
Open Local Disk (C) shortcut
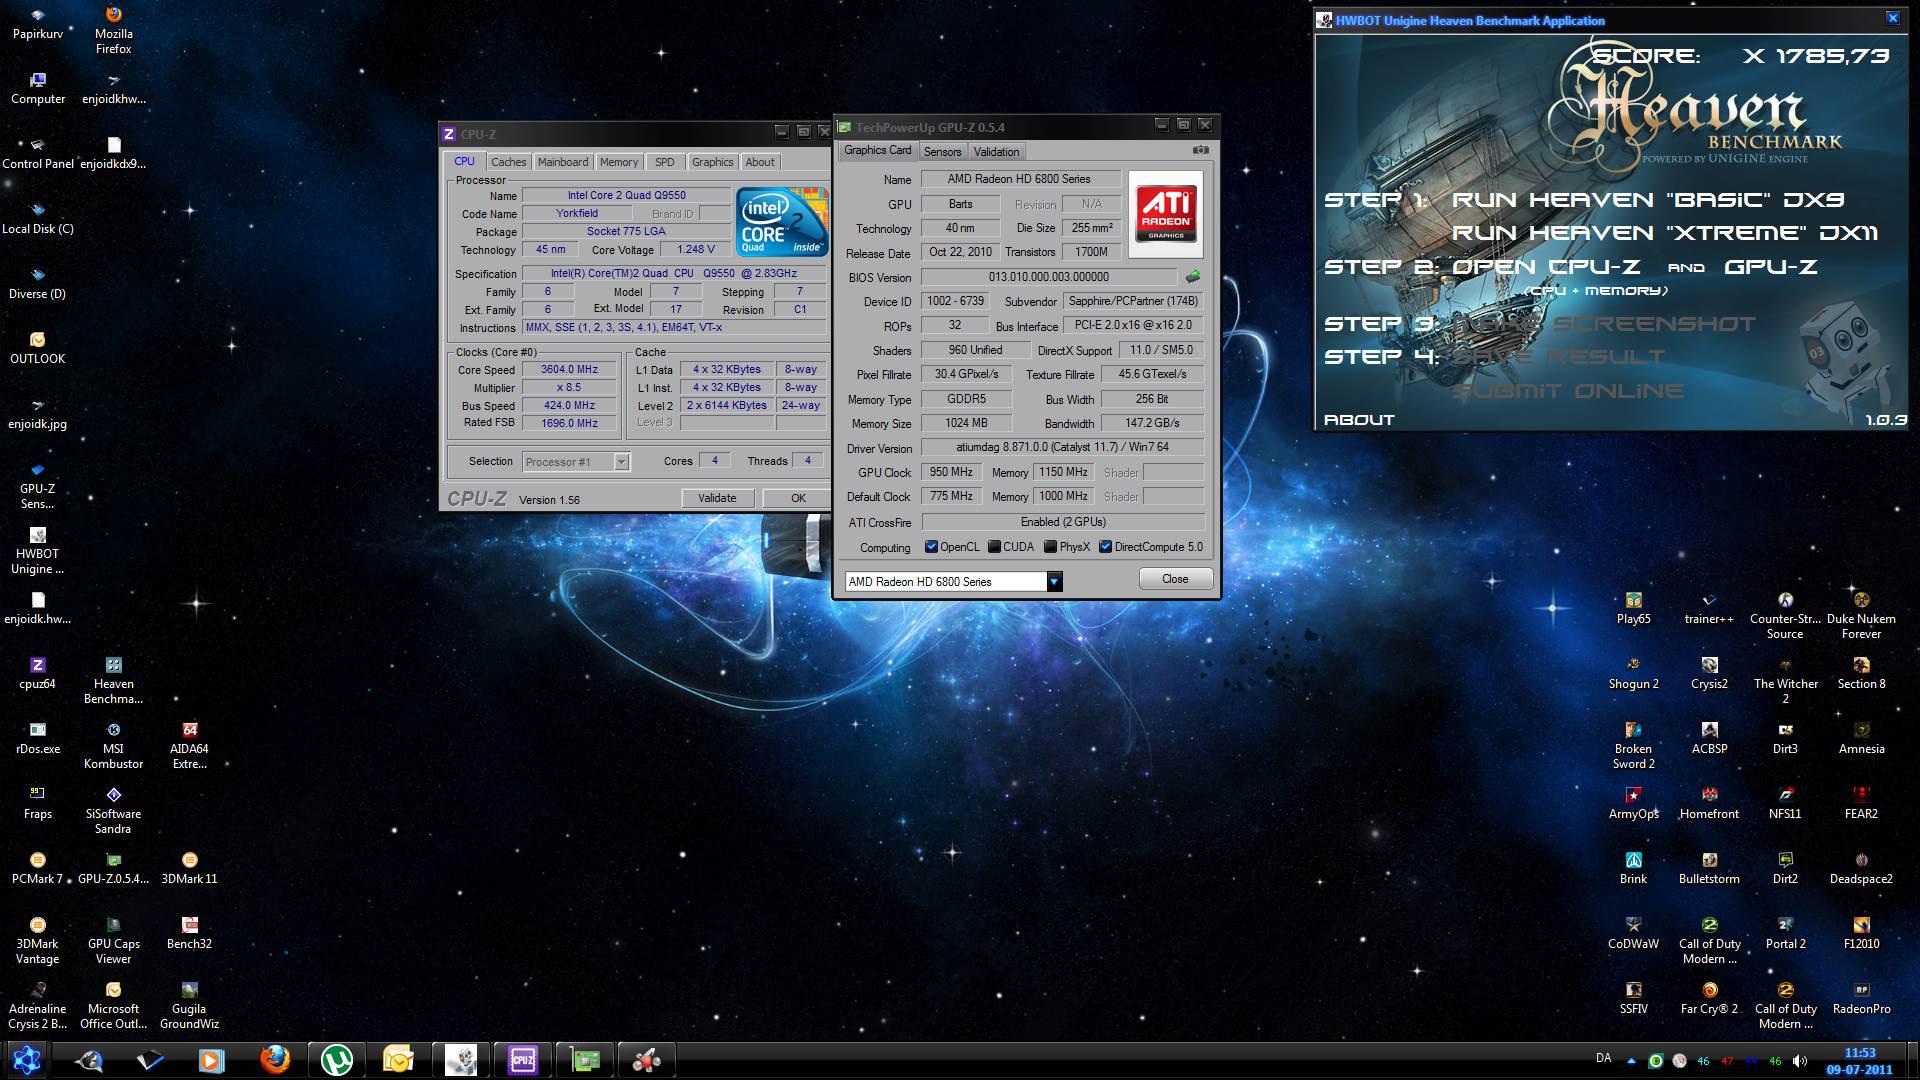(38, 218)
